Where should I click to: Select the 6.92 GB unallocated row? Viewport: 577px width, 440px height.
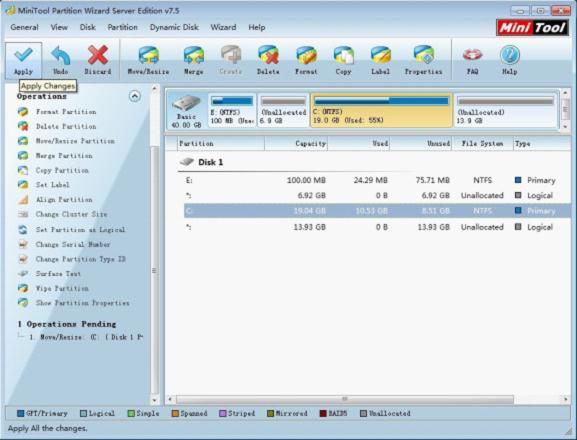[377, 196]
